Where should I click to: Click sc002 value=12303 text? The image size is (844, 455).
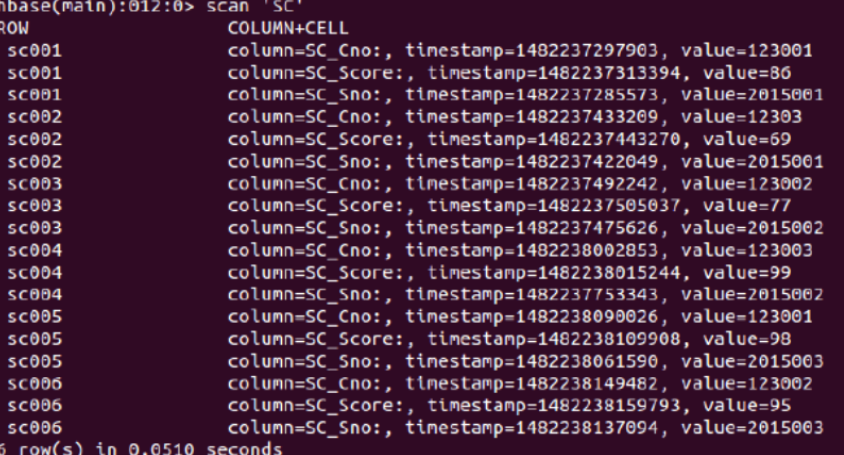point(741,117)
